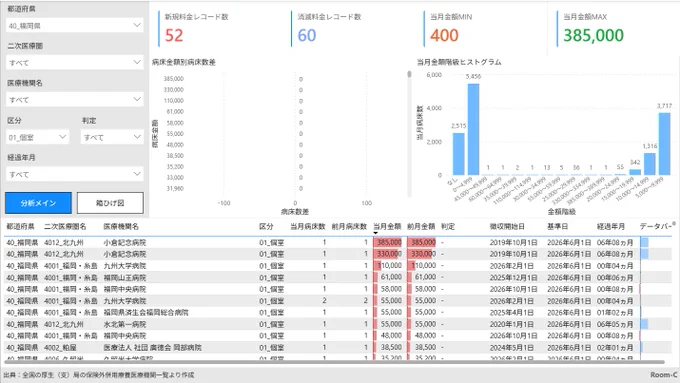Click the 2024年5月1日 start date cell
This screenshot has width=680, height=383.
[512, 347]
